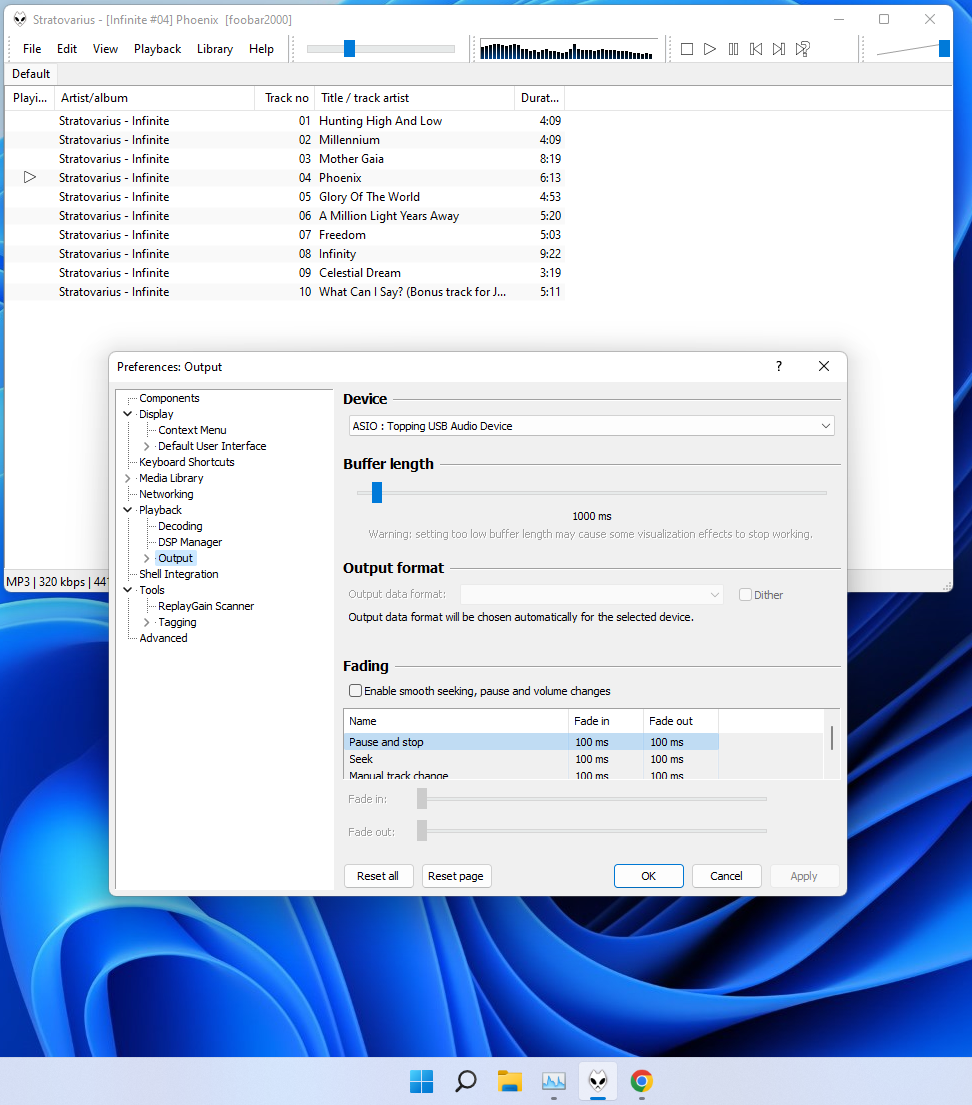Expand the Media Library node

(x=128, y=479)
